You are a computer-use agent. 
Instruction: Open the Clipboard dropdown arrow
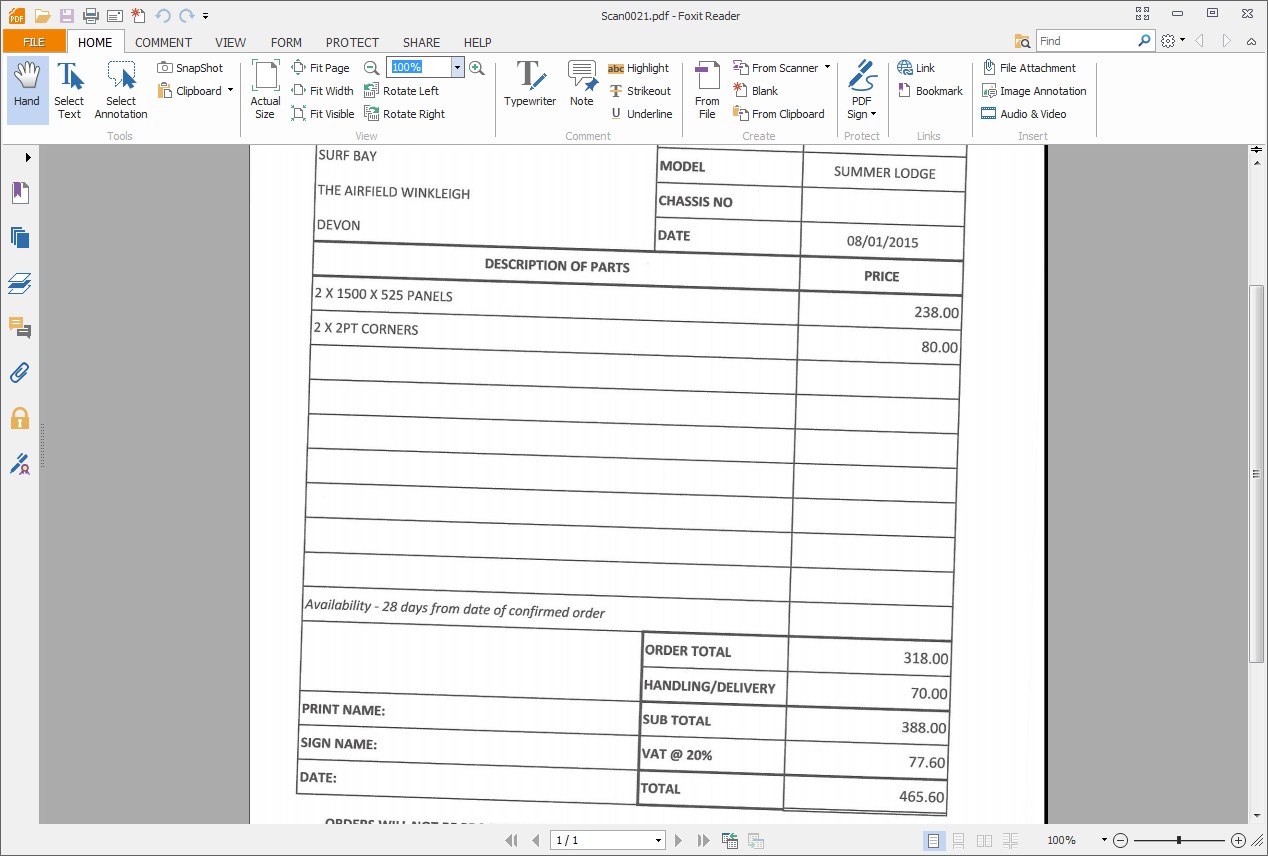(x=230, y=91)
